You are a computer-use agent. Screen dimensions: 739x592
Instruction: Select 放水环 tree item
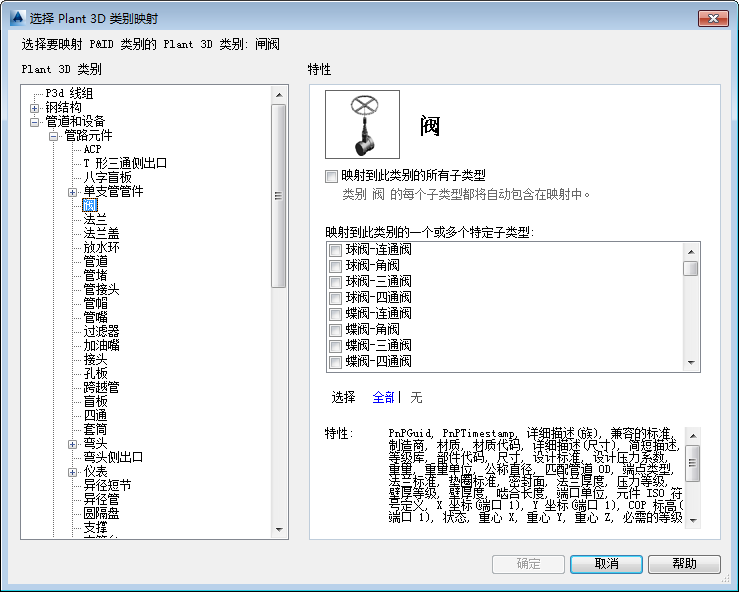(101, 247)
